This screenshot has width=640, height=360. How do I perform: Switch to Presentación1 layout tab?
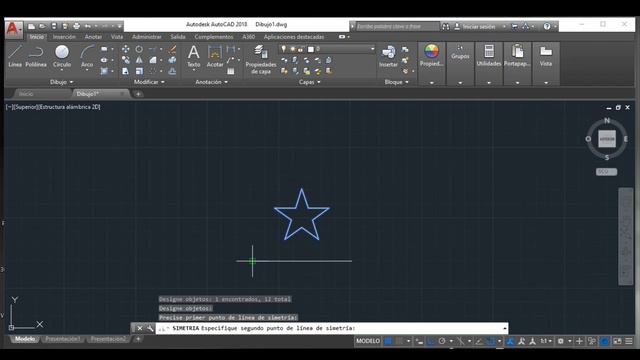62,339
